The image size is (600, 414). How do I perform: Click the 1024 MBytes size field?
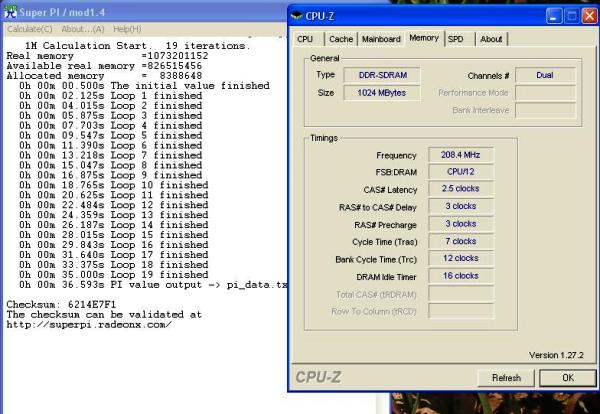coord(382,93)
